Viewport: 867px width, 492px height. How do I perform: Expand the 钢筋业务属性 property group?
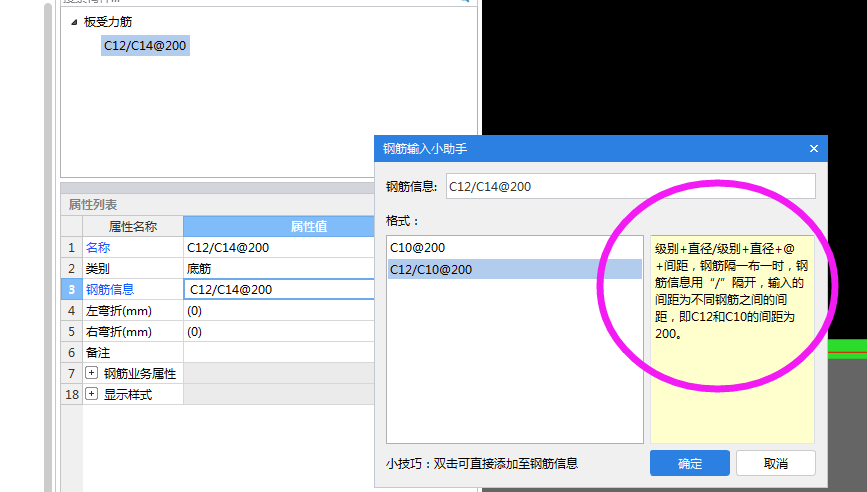click(x=92, y=373)
